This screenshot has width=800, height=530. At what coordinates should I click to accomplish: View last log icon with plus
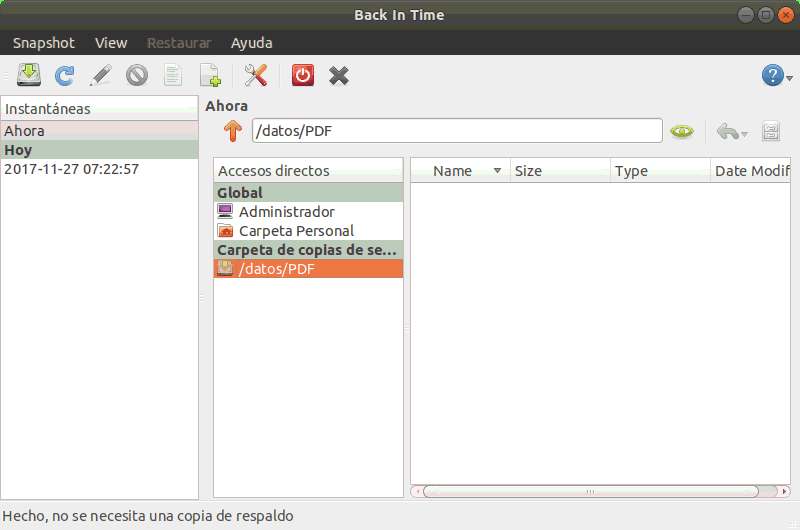tap(210, 75)
